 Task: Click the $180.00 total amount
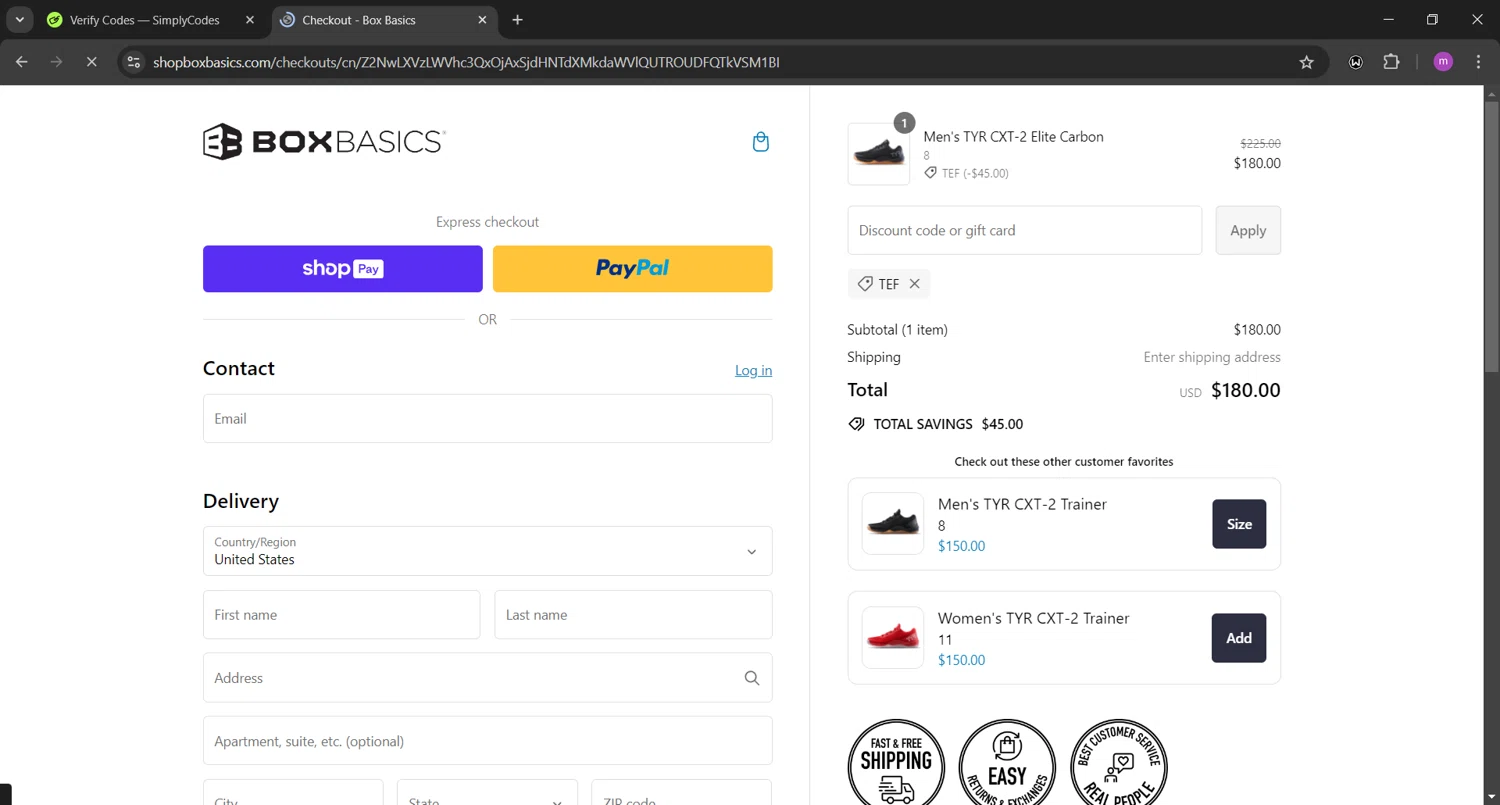pos(1245,390)
